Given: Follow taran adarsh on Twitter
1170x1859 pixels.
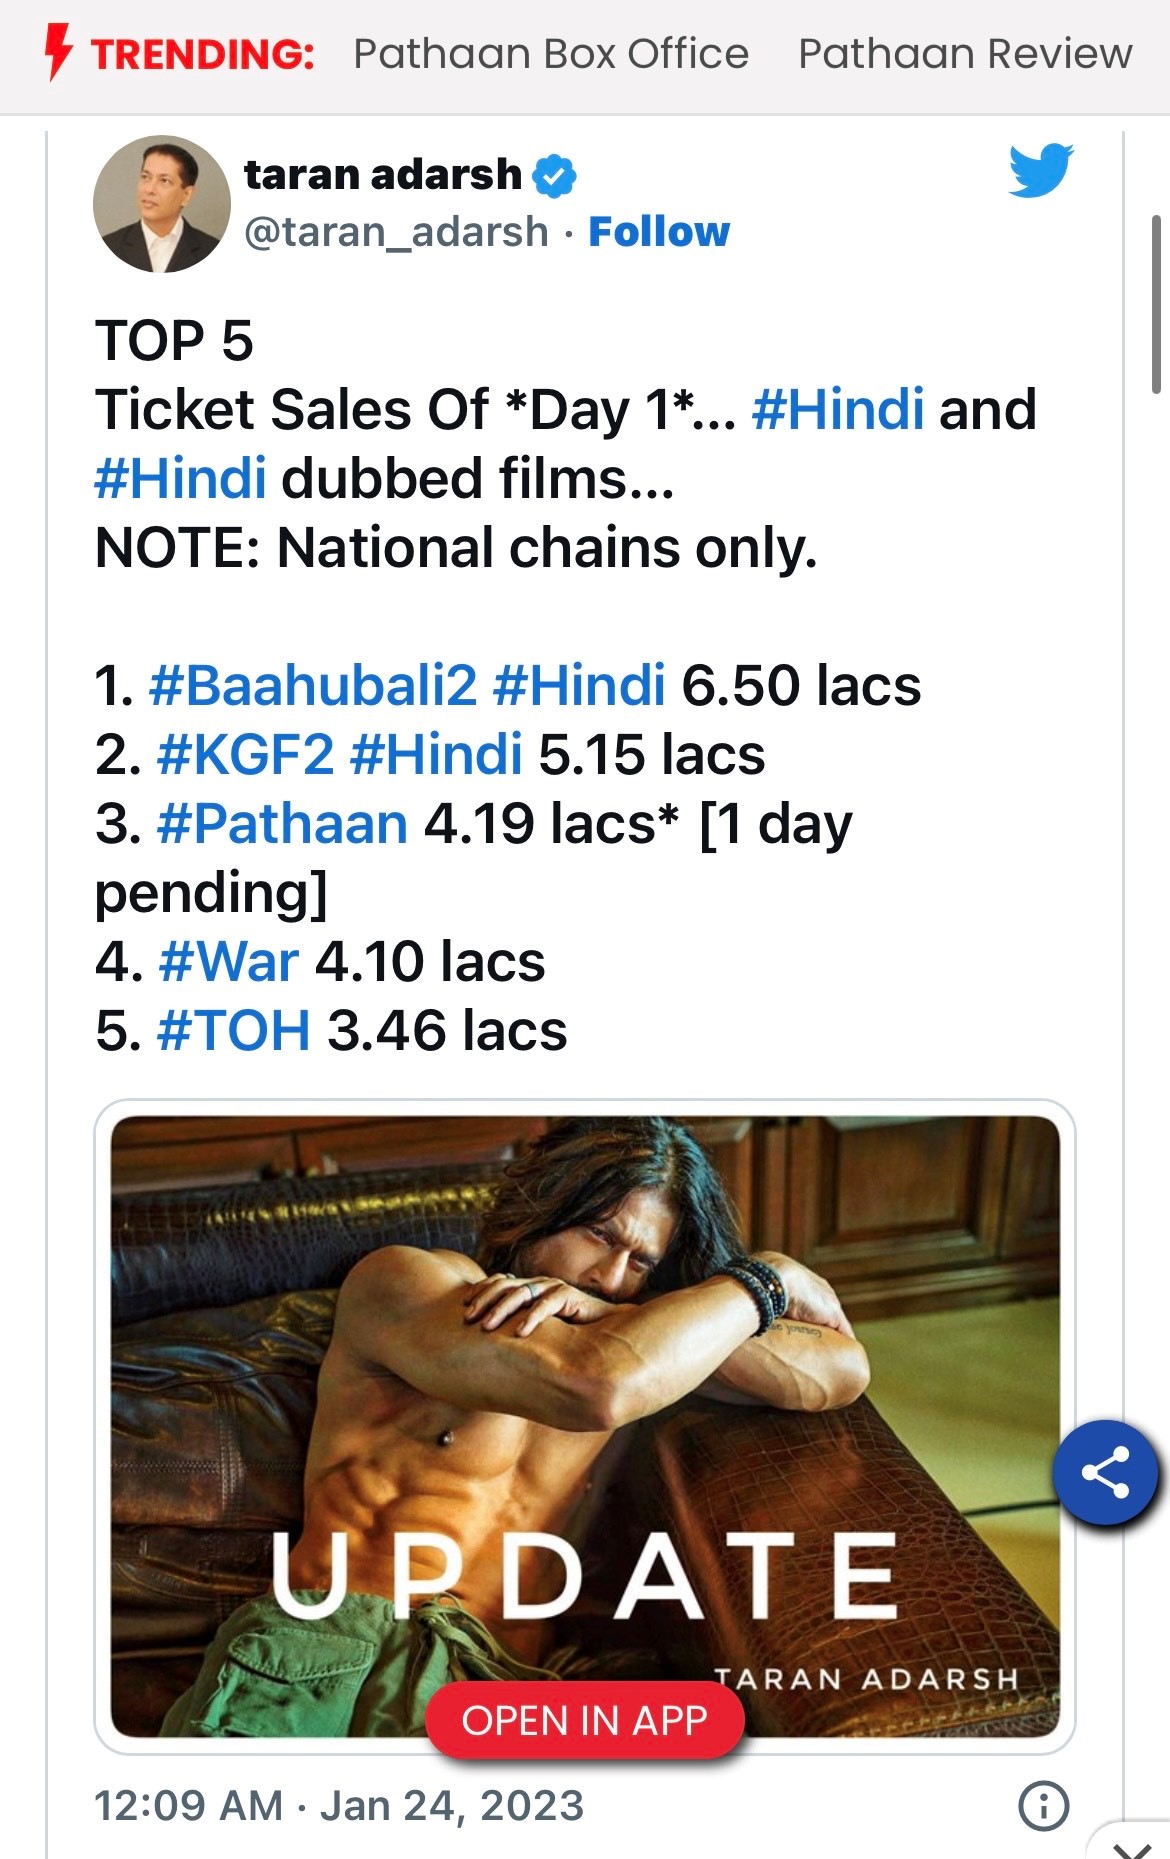Looking at the screenshot, I should [659, 232].
